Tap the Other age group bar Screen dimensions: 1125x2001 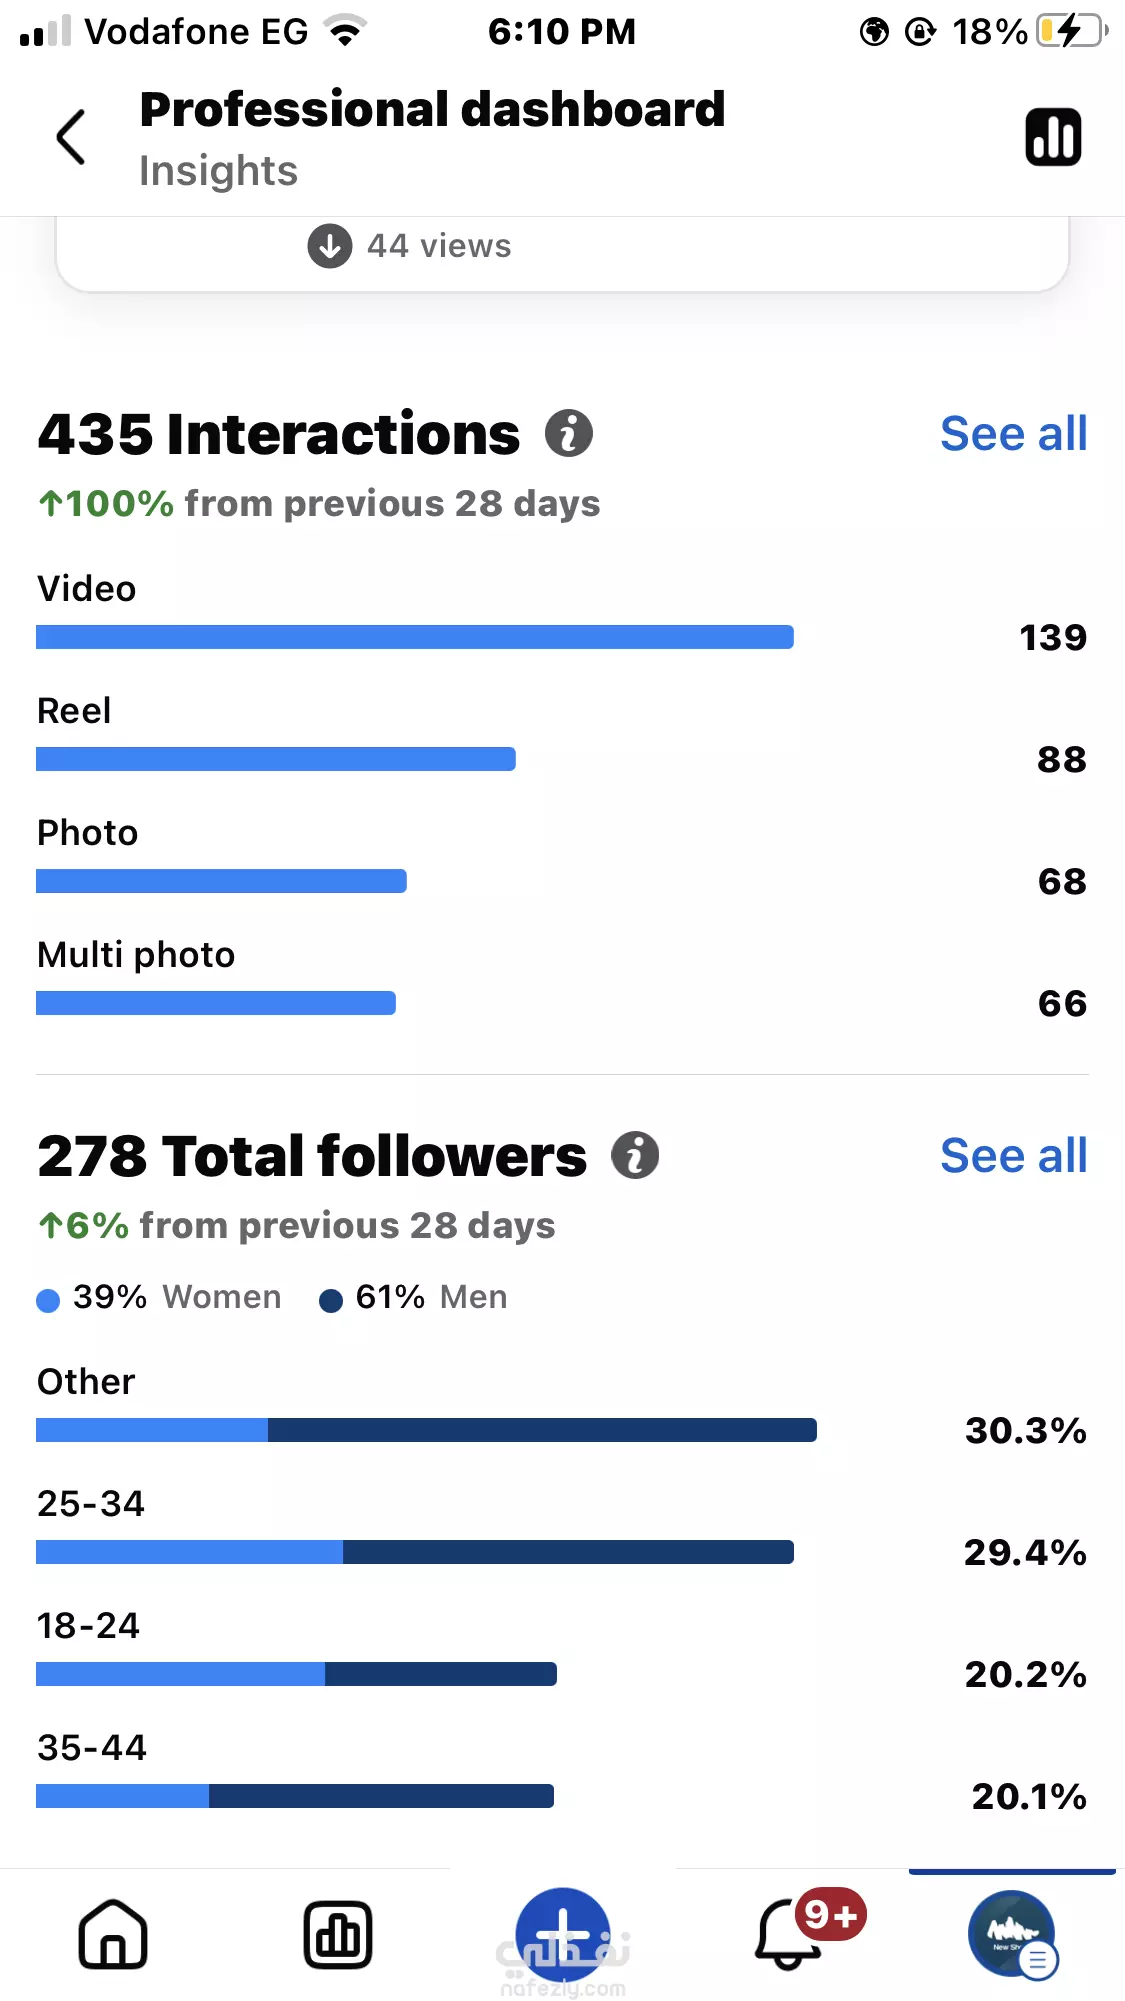426,1430
